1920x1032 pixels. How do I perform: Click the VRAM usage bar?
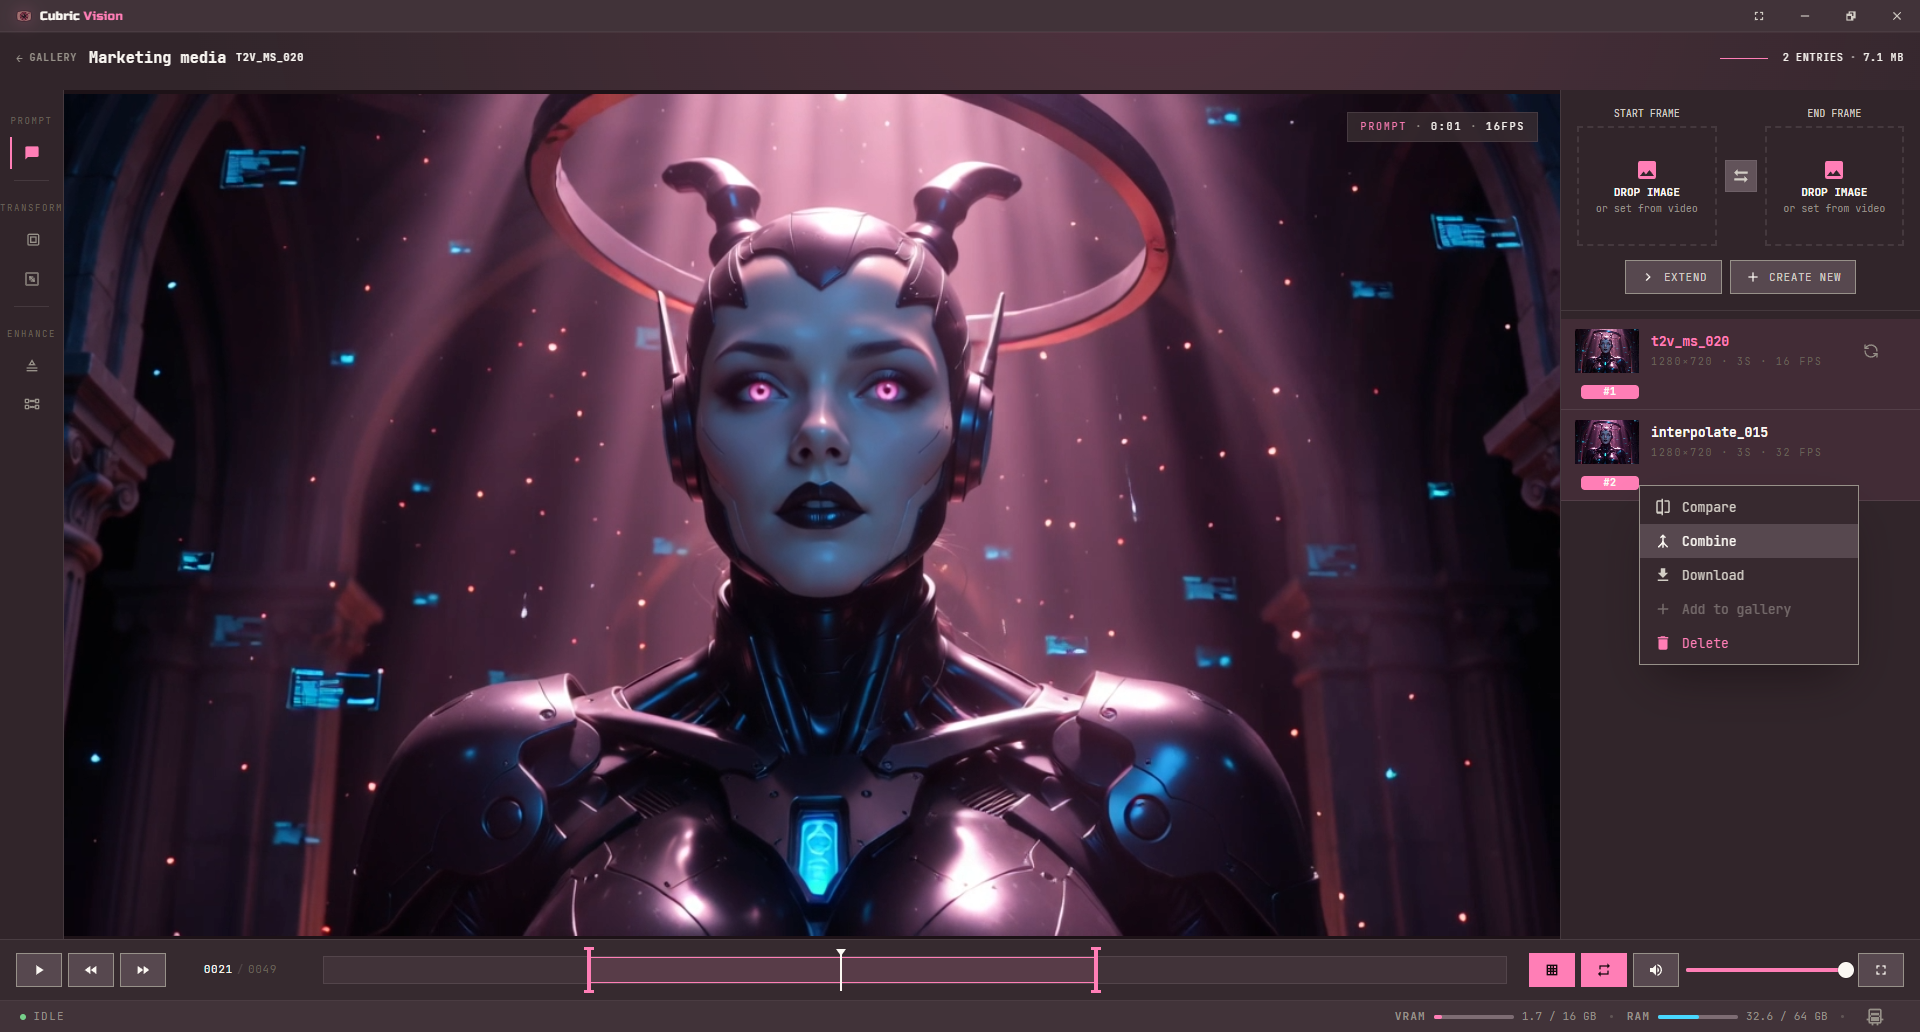(1474, 1017)
